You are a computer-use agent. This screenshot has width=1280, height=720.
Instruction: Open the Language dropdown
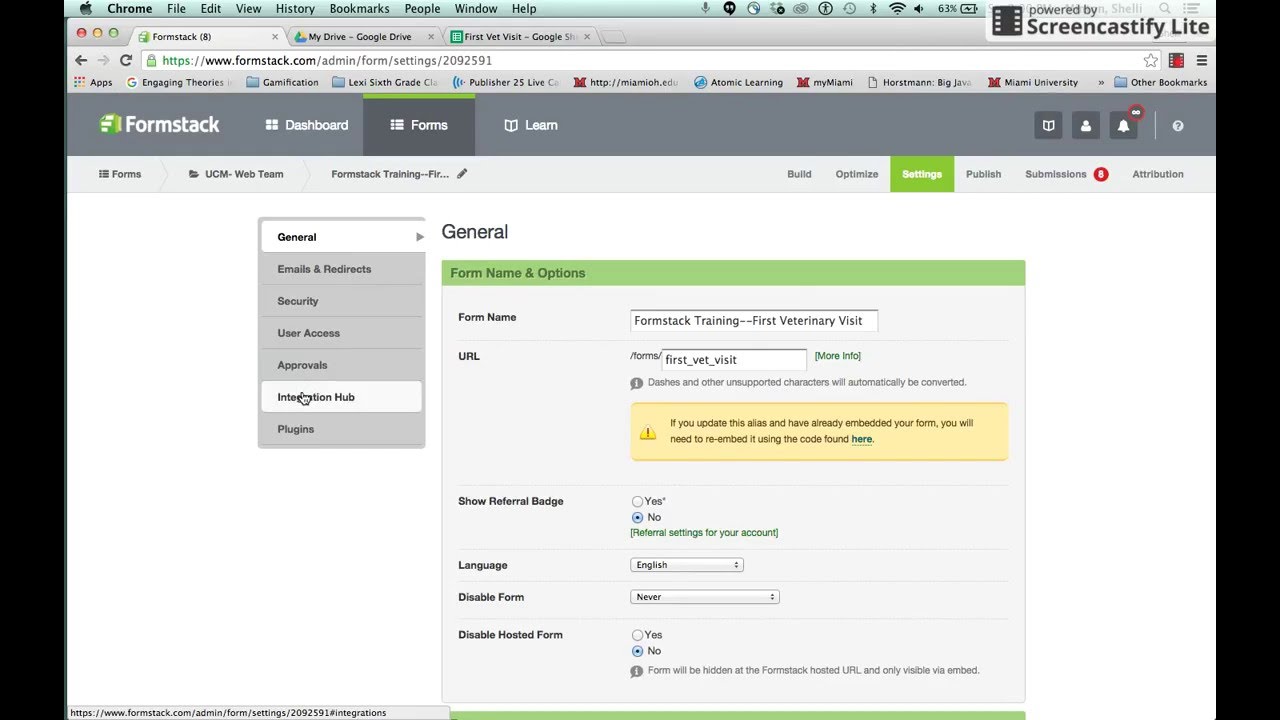click(687, 565)
